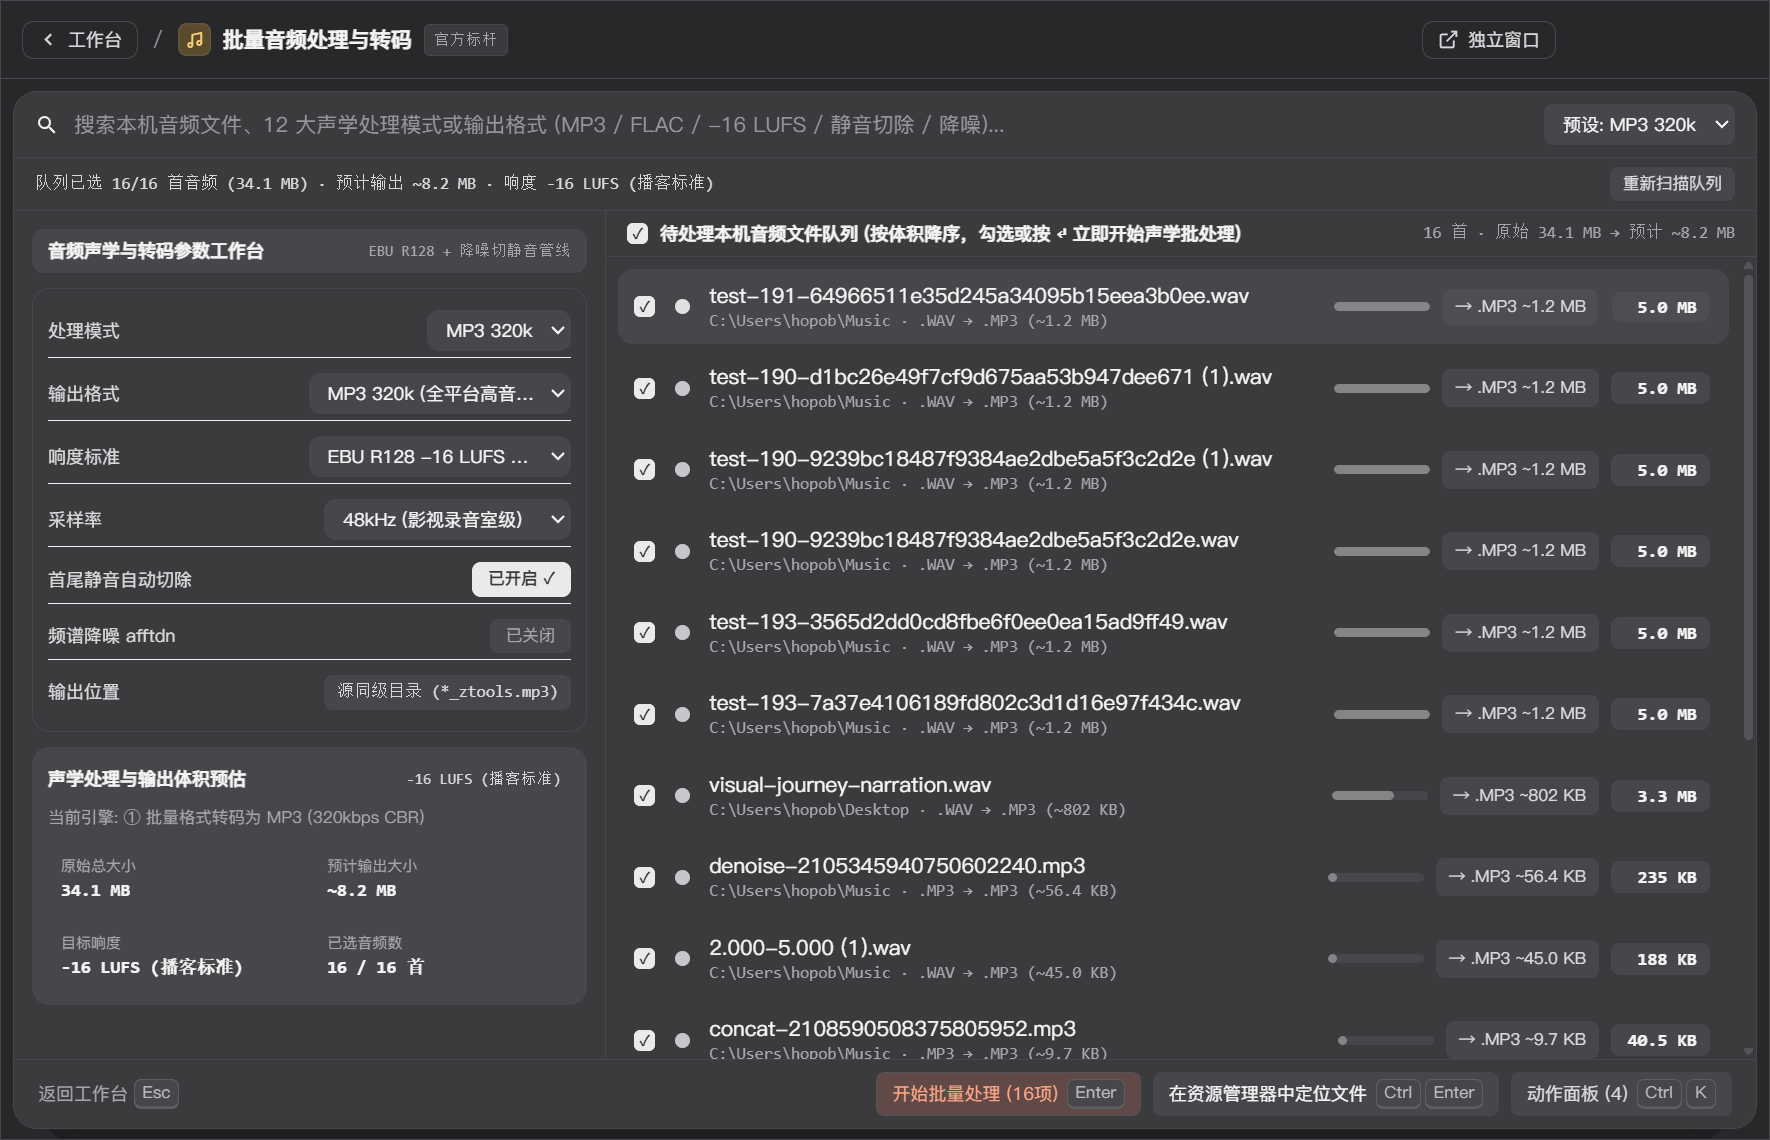Click 返回工作台 Esc button
1770x1140 pixels.
pyautogui.click(x=108, y=1094)
